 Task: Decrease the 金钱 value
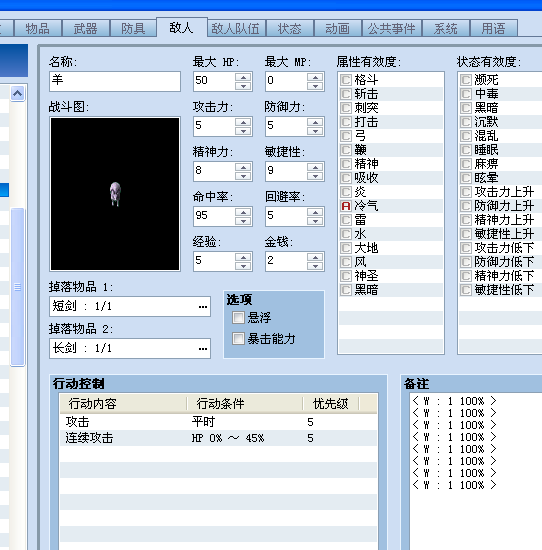315,266
